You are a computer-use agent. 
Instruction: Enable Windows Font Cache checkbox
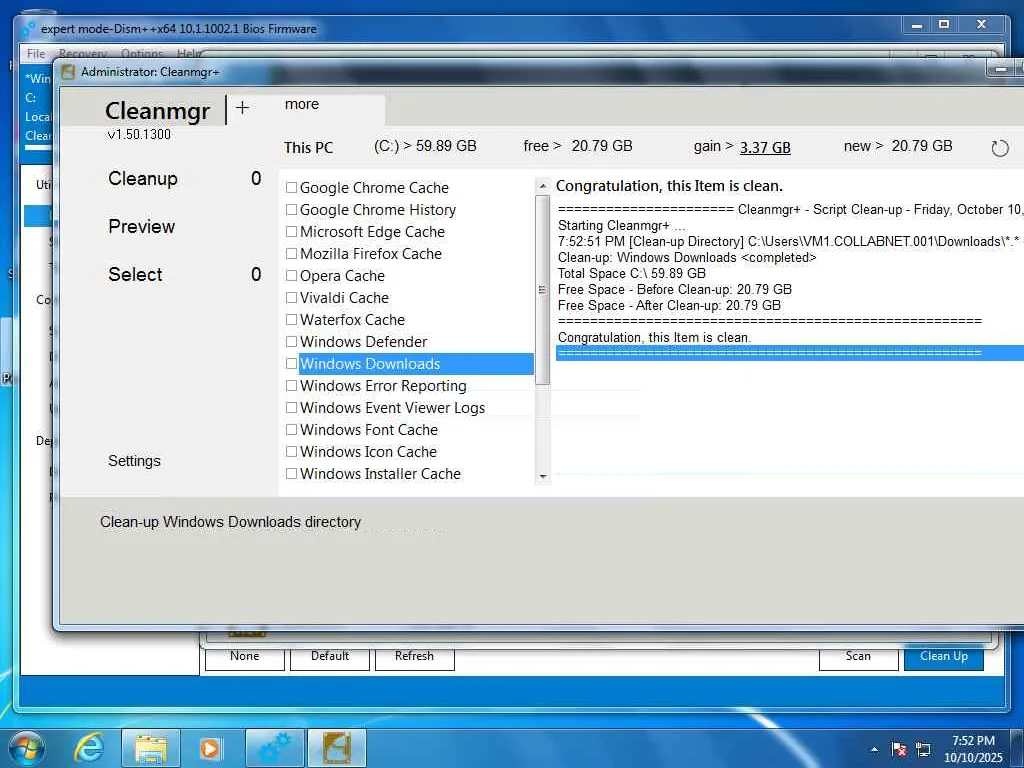[x=291, y=430]
